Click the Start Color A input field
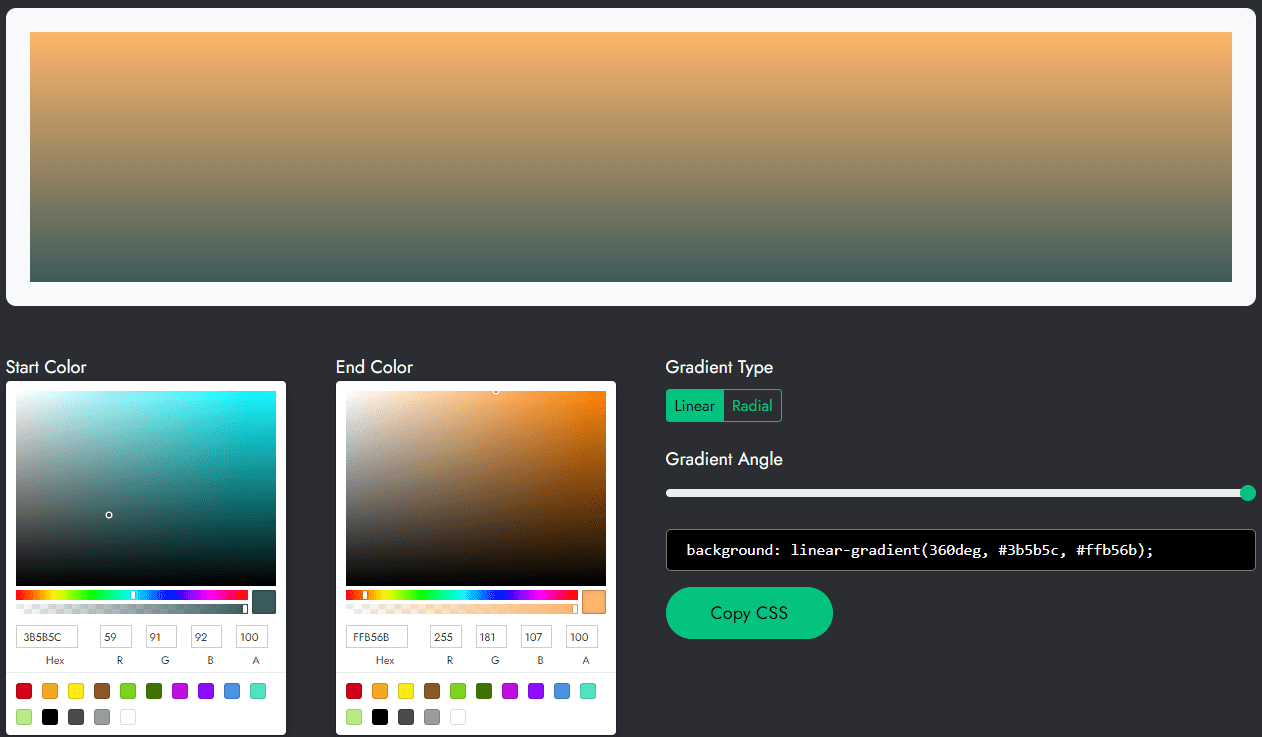Image resolution: width=1262 pixels, height=737 pixels. (x=251, y=636)
